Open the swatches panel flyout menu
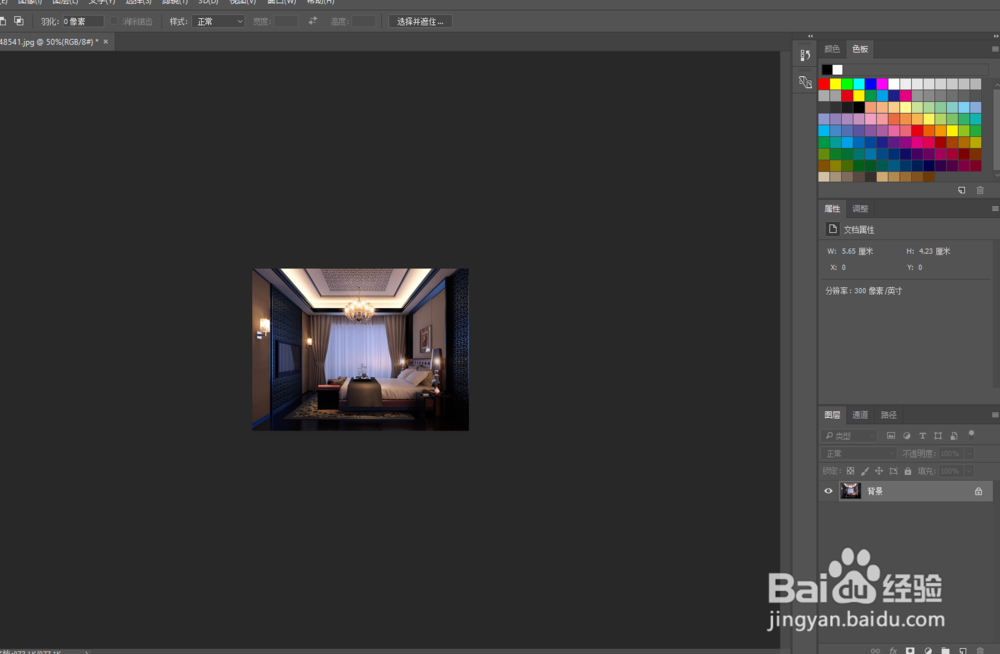Viewport: 1000px width, 654px height. (995, 48)
